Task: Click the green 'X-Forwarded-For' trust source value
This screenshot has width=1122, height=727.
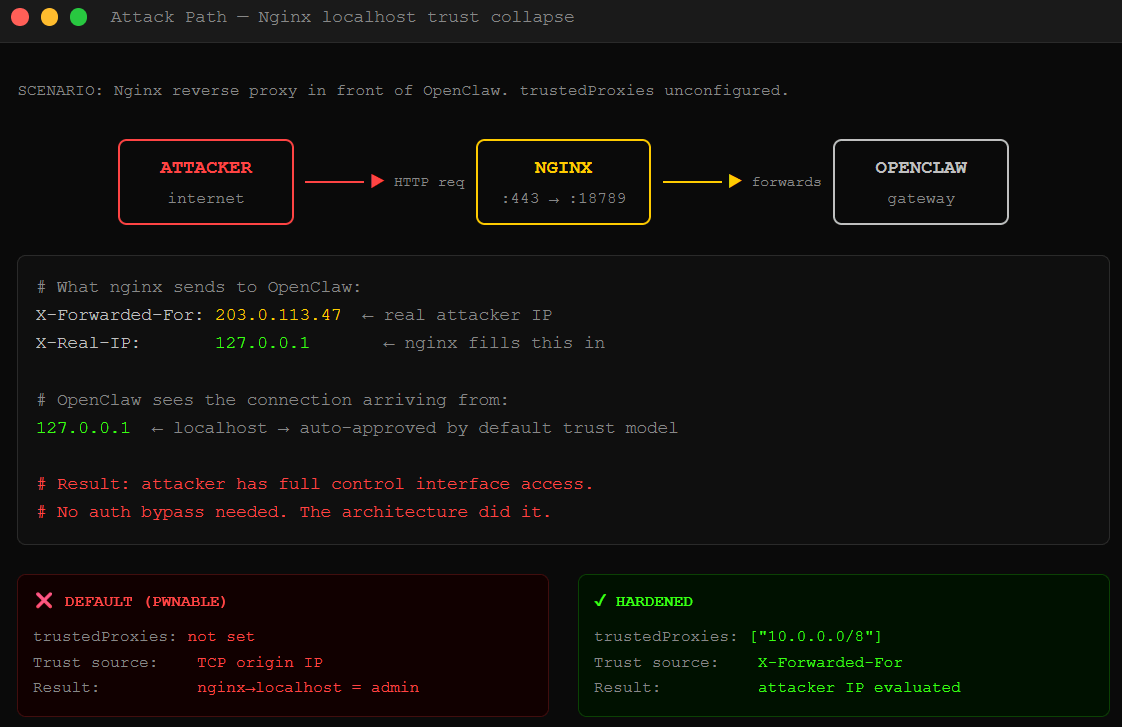Action: pos(830,663)
